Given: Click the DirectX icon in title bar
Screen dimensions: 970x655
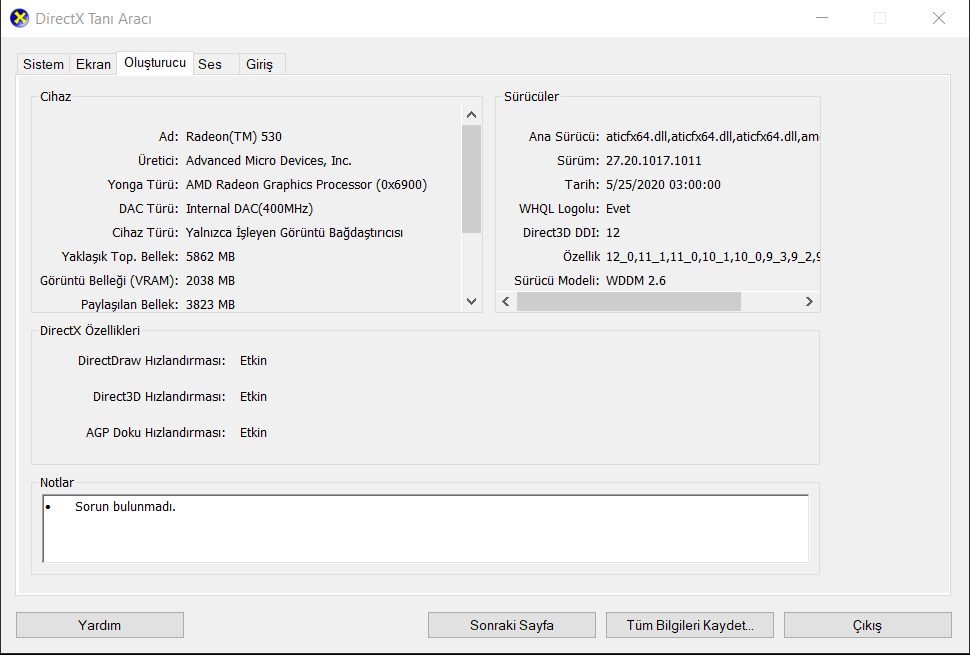Looking at the screenshot, I should (19, 19).
